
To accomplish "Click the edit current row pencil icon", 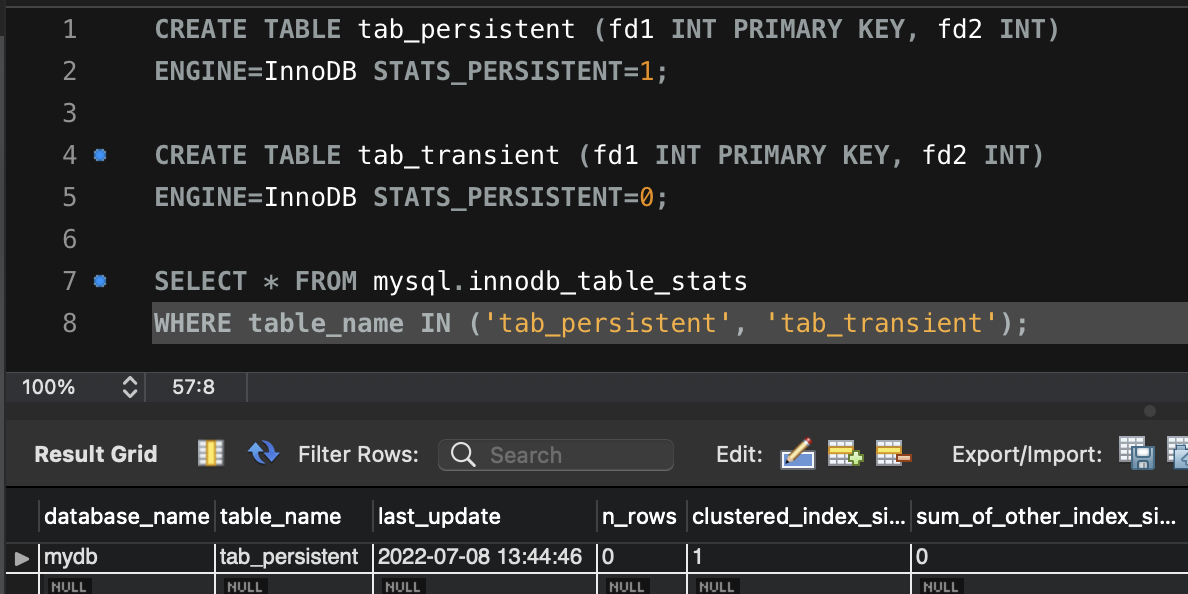I will coord(798,453).
